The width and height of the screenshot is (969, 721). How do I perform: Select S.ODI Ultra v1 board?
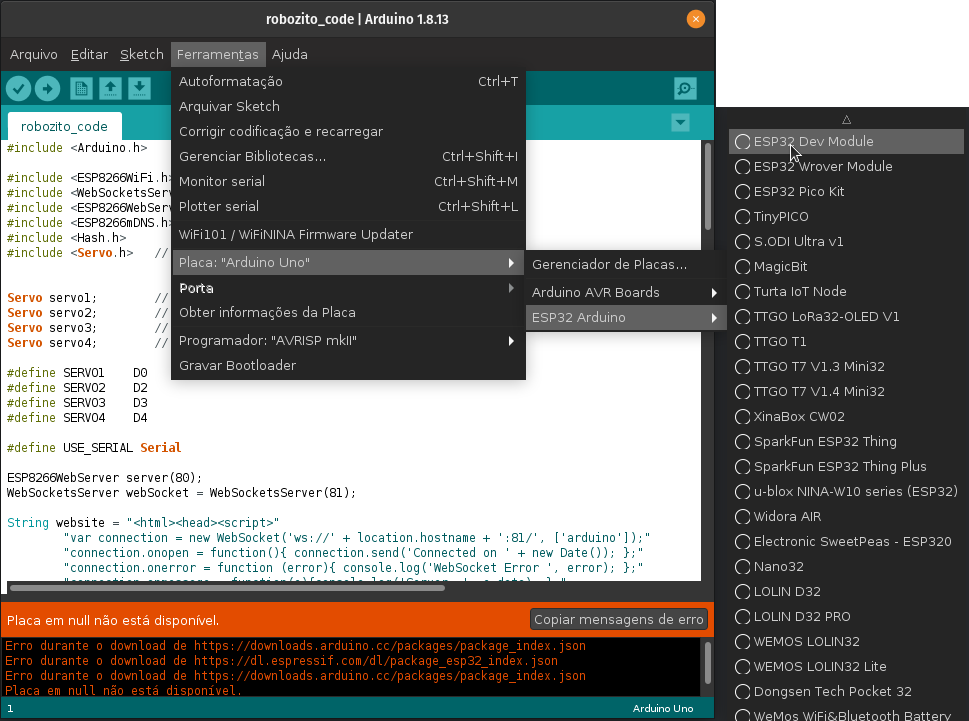(x=846, y=242)
